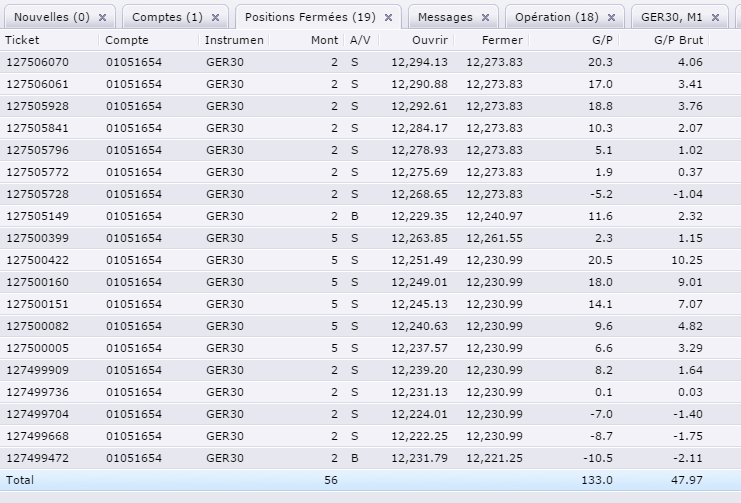Close the Positions Fermées tab x icon
The image size is (741, 503).
point(388,18)
